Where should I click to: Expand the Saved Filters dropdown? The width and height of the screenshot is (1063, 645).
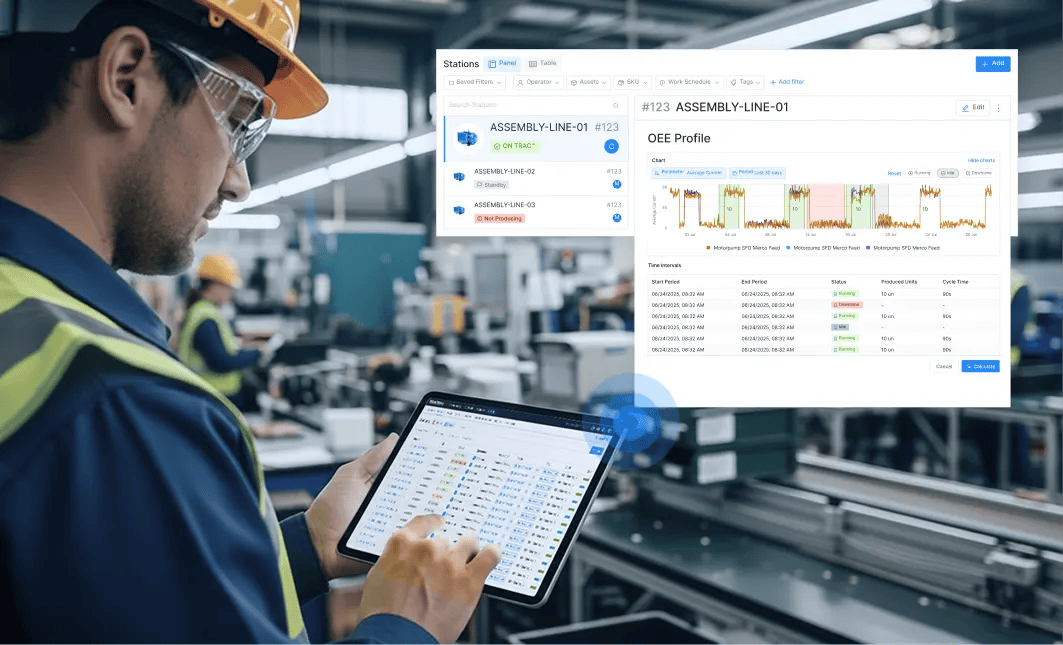[475, 82]
